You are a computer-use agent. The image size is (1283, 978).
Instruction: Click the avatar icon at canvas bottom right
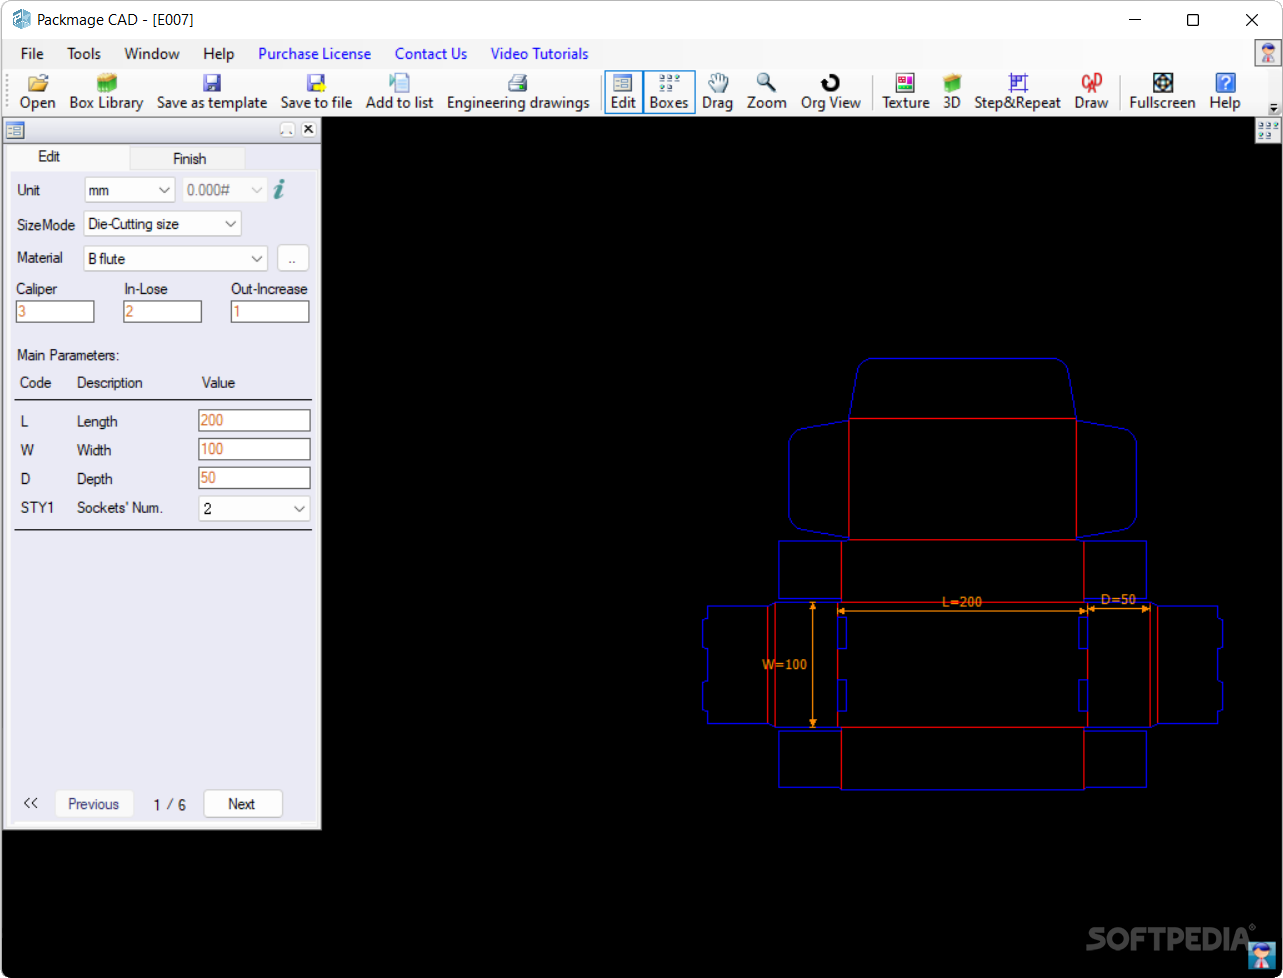1261,954
